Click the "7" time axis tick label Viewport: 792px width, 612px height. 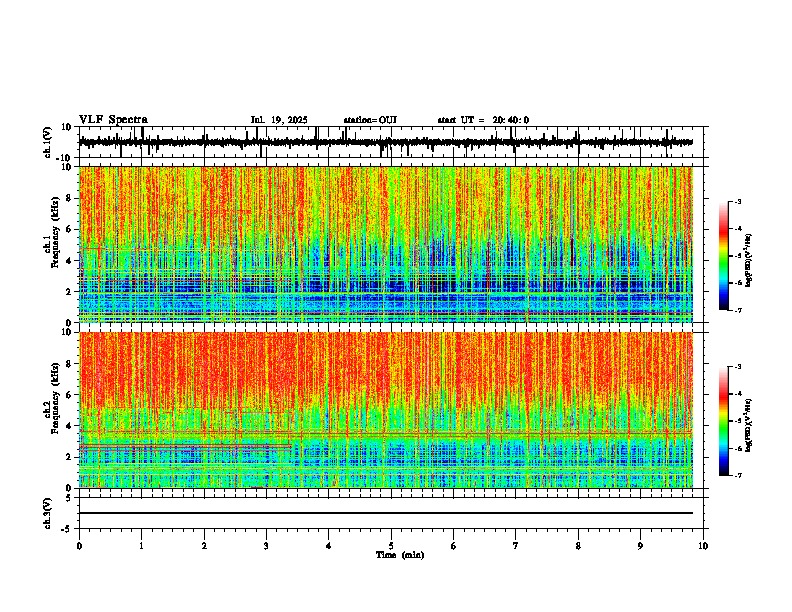(x=516, y=546)
